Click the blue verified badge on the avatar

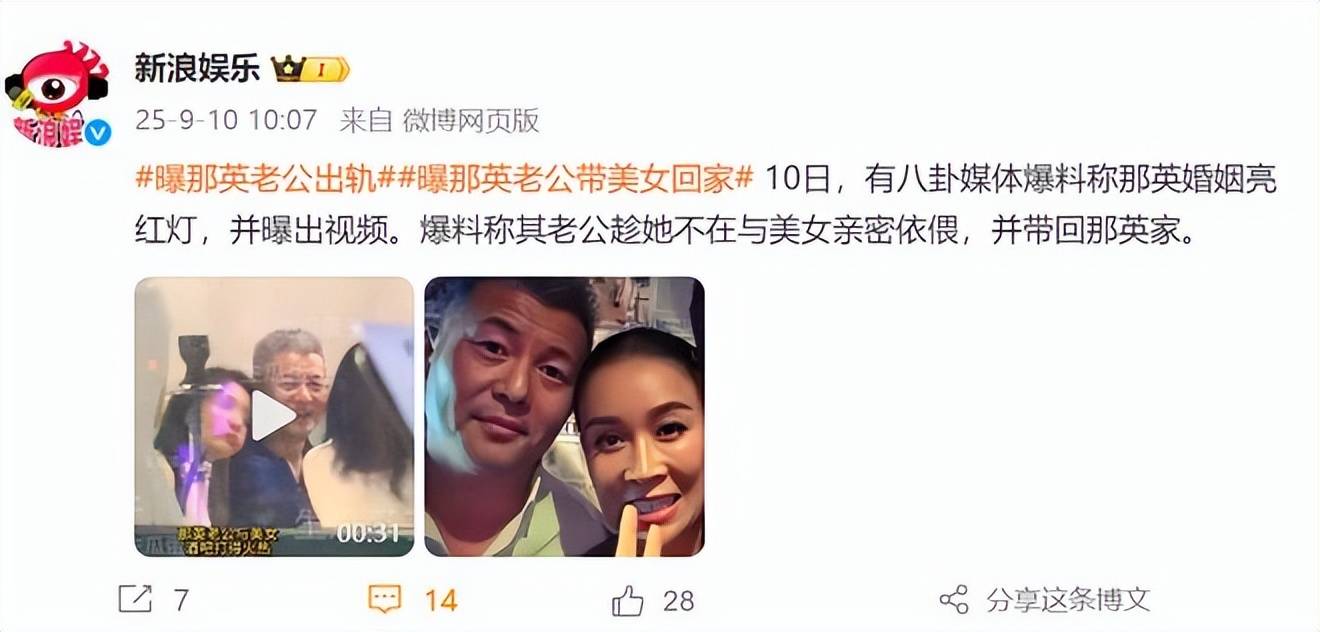point(97,132)
